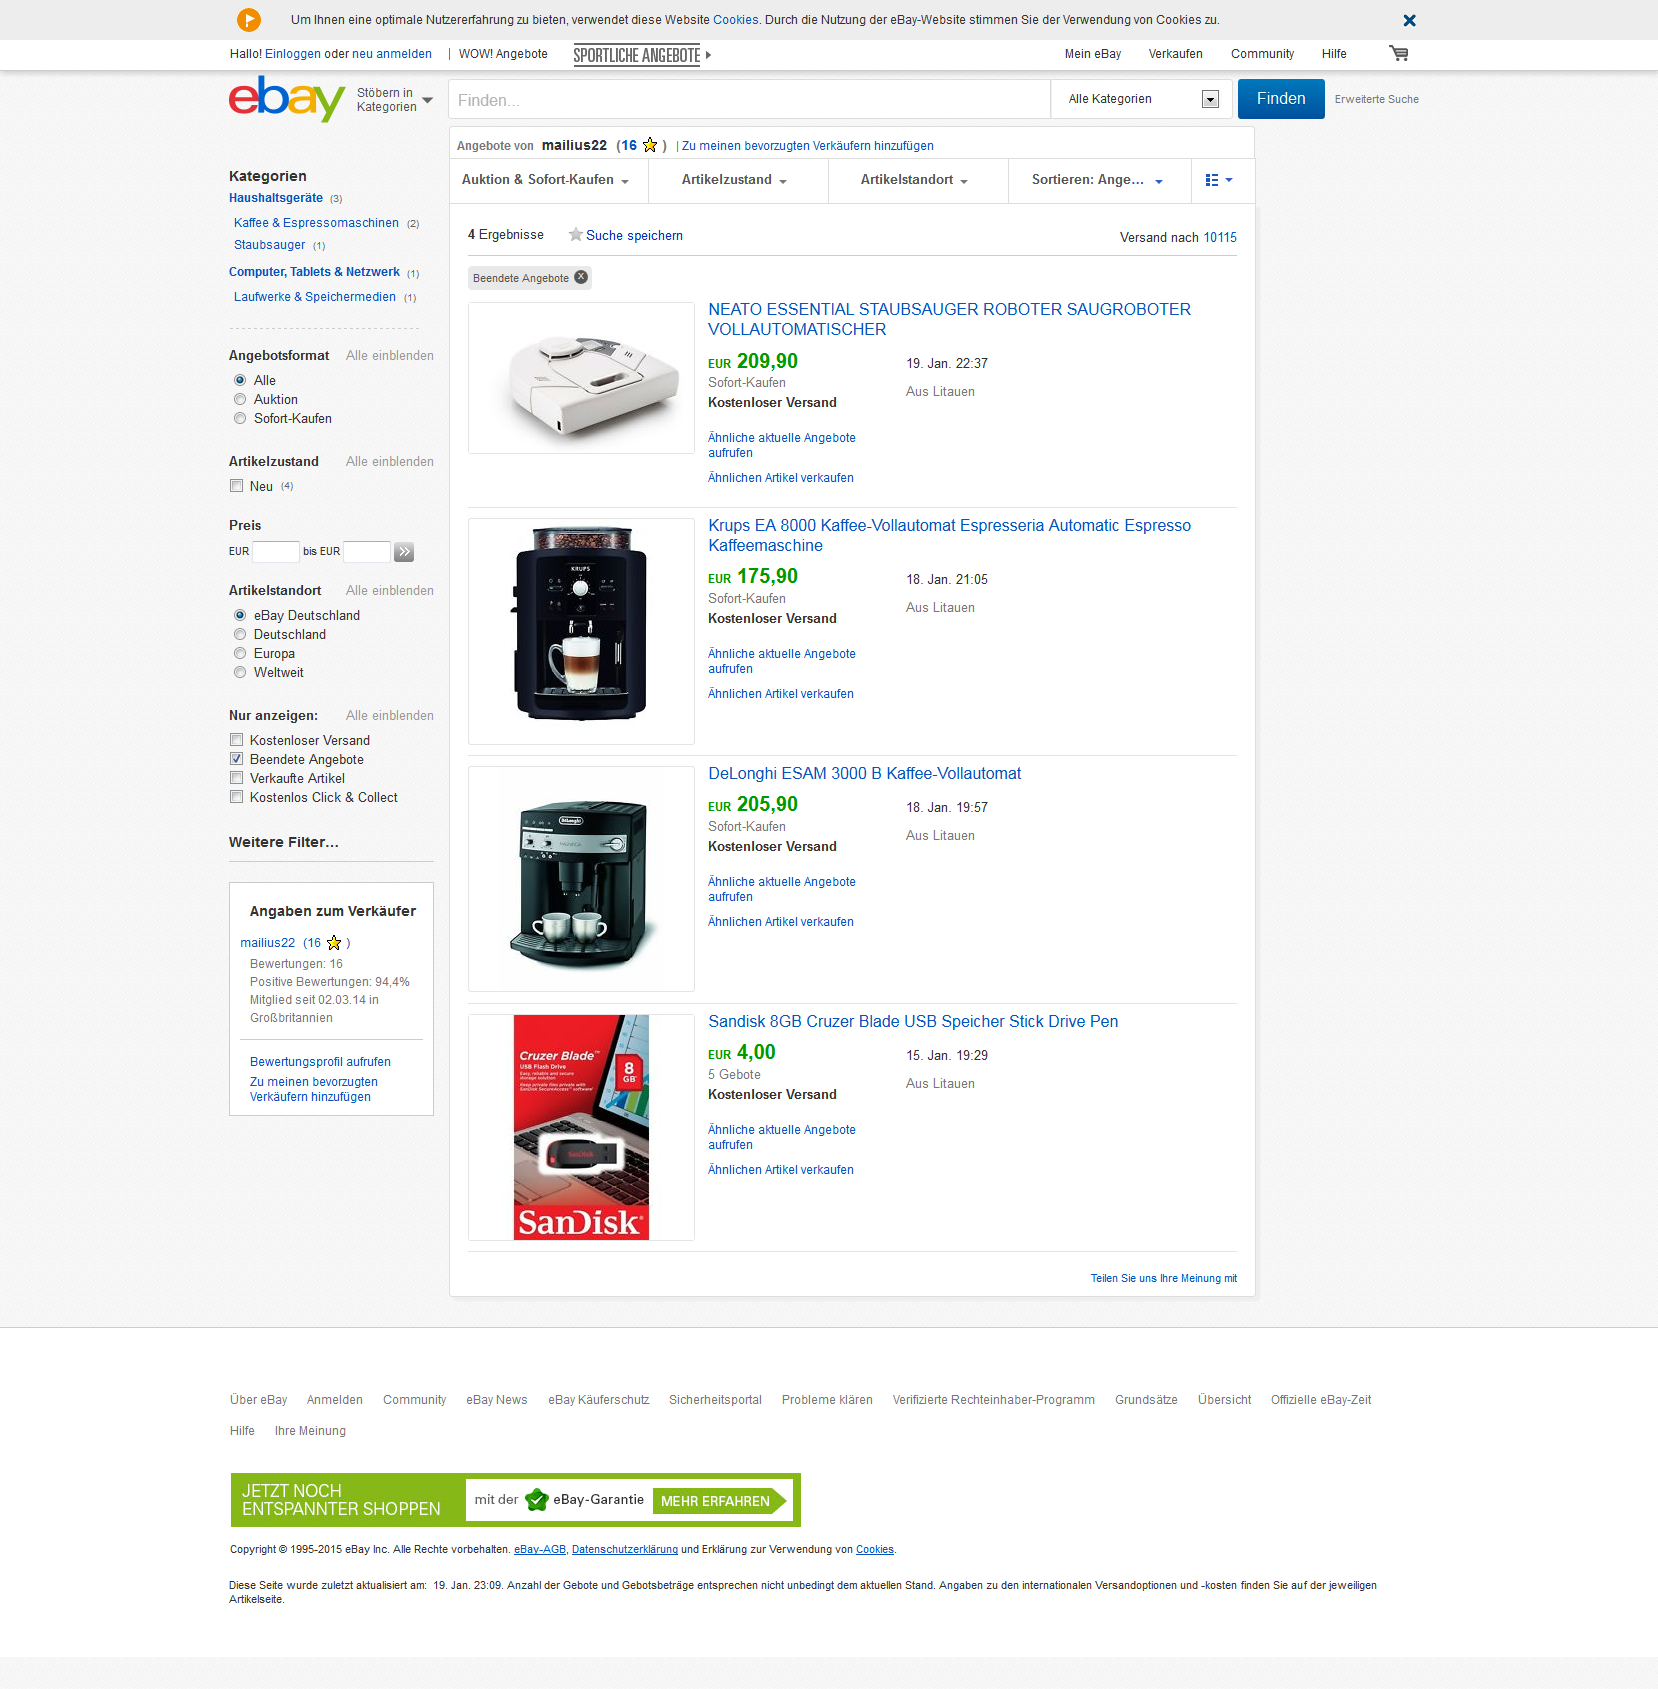Open Kaffee & Espressomaschinen category
Image resolution: width=1658 pixels, height=1689 pixels.
pyautogui.click(x=316, y=223)
